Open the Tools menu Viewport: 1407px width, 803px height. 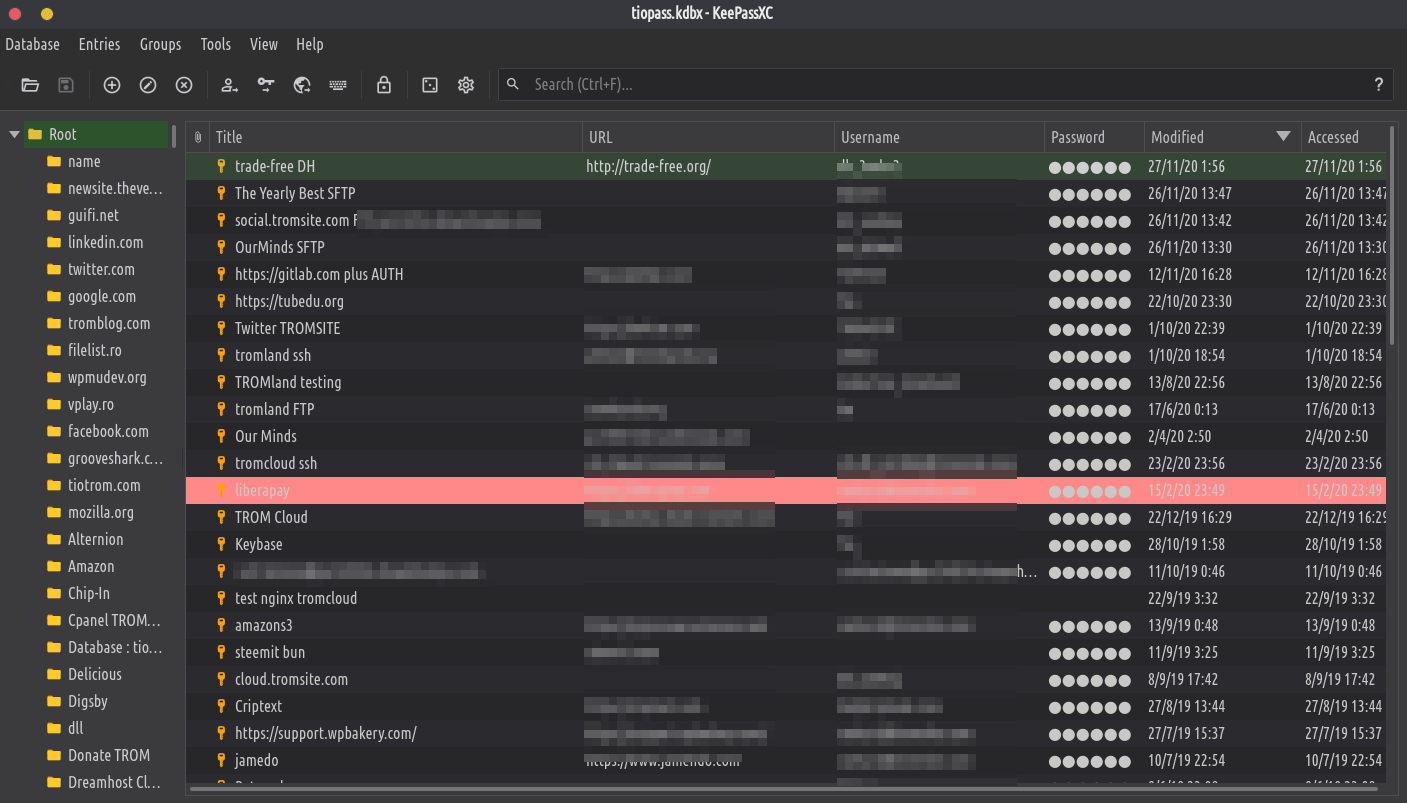click(215, 44)
